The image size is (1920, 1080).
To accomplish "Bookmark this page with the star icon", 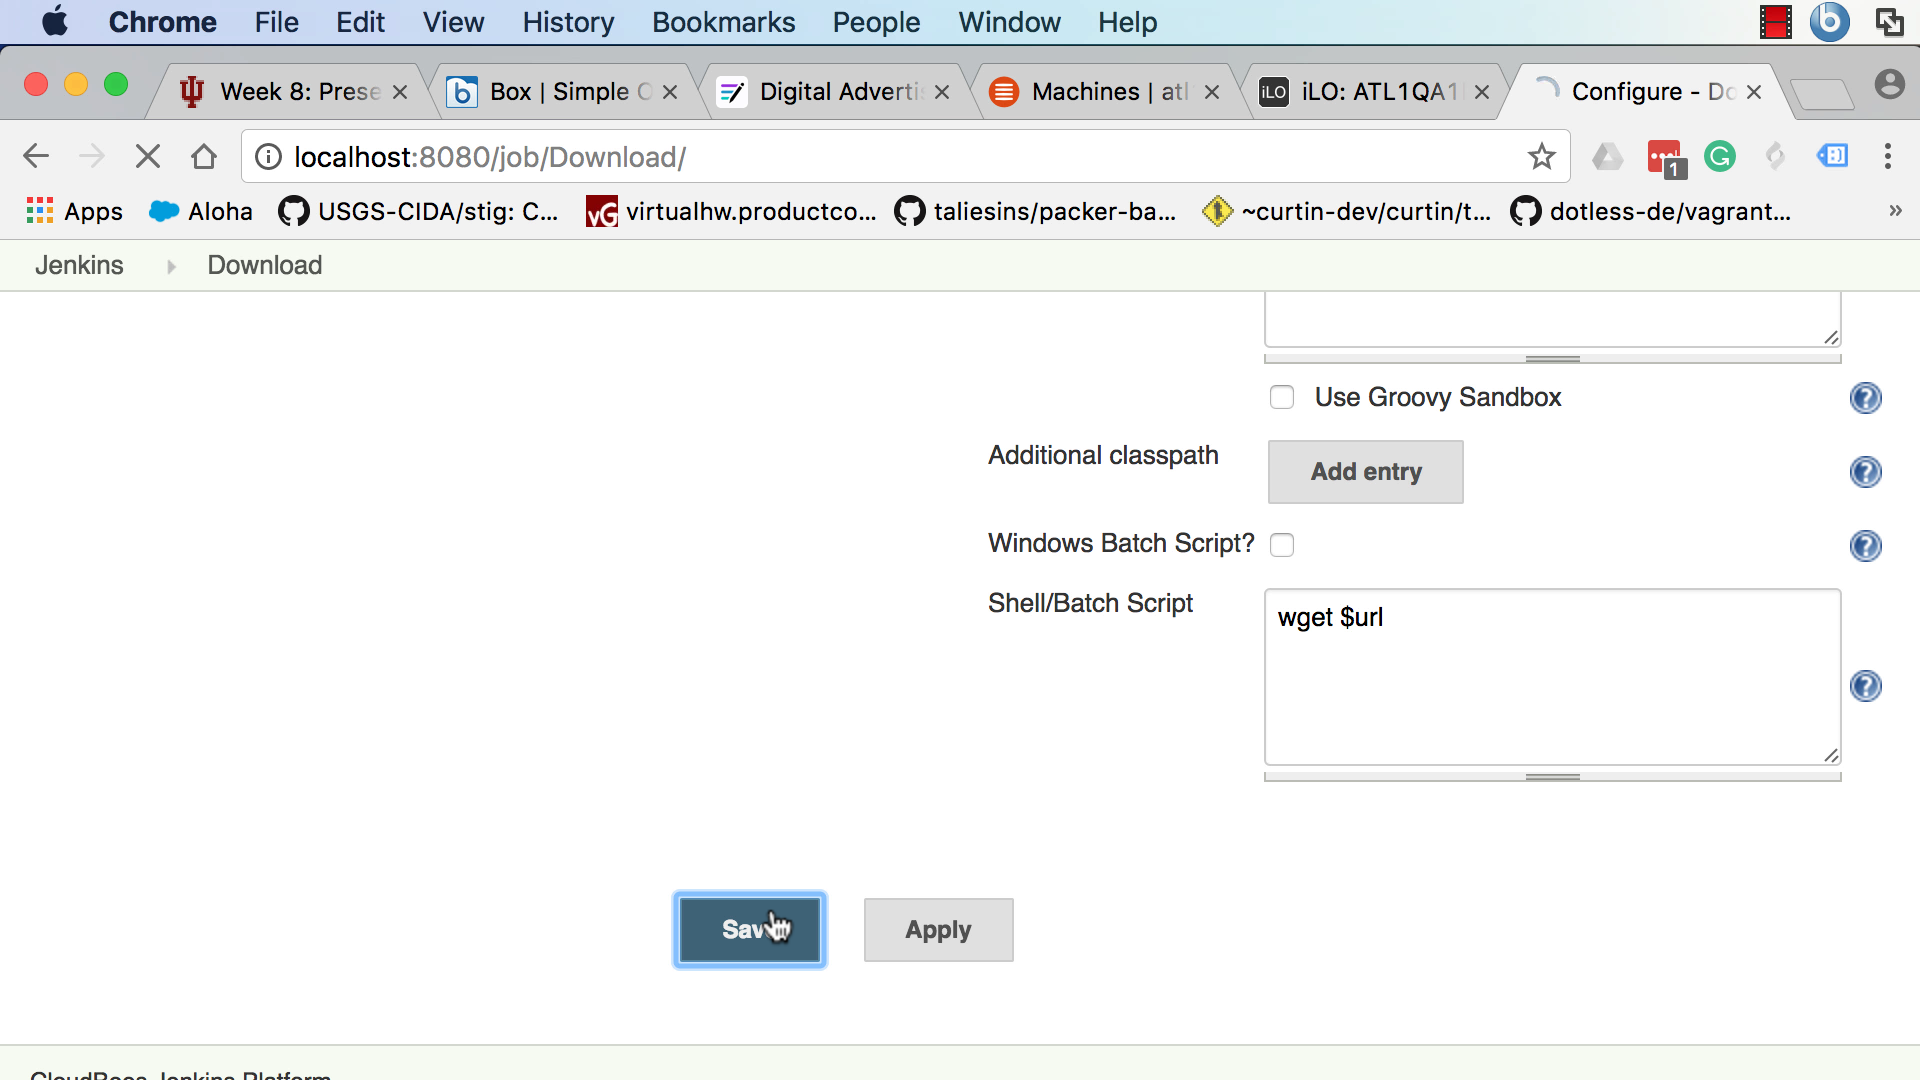I will pyautogui.click(x=1541, y=157).
